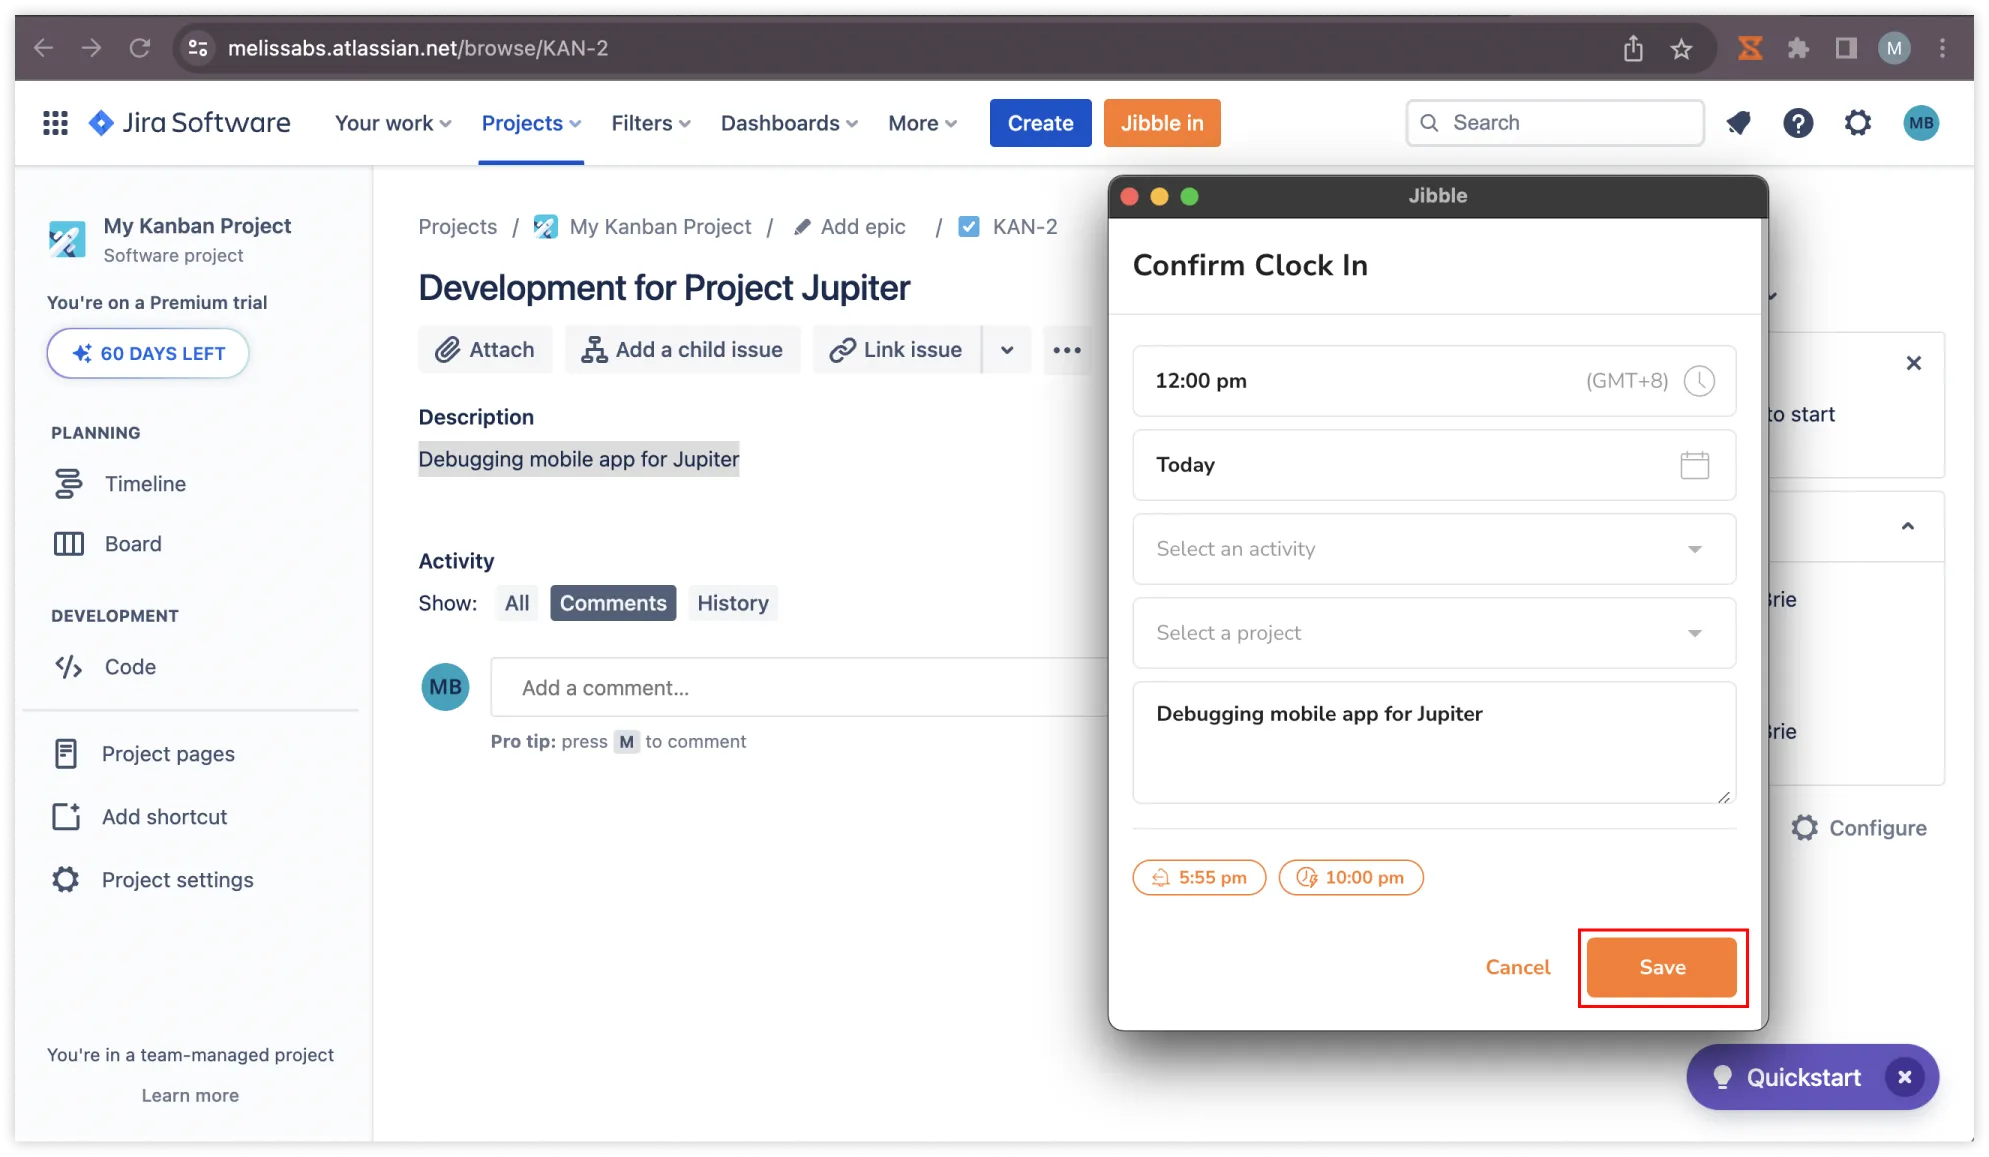Open the Link issue dropdown arrow
1989x1157 pixels.
click(1007, 350)
